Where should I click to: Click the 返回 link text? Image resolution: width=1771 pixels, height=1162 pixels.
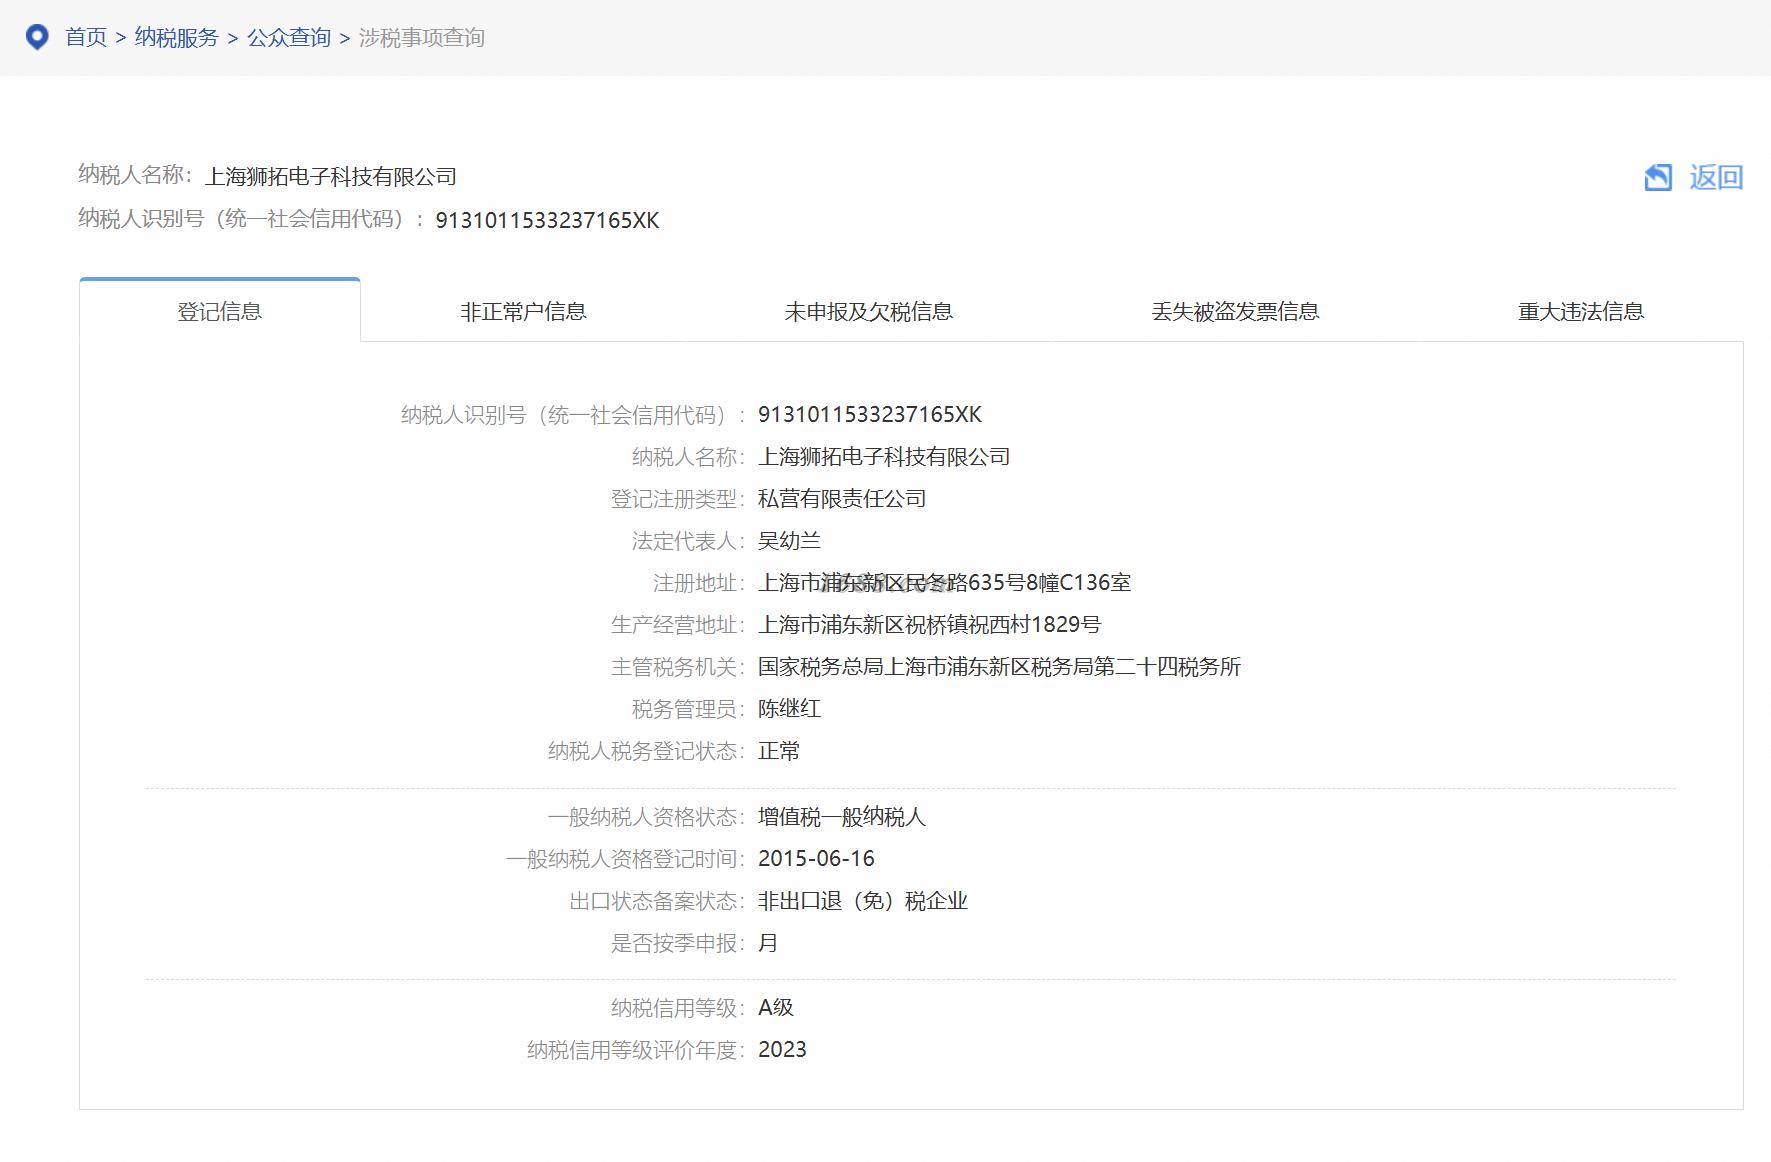pyautogui.click(x=1716, y=178)
